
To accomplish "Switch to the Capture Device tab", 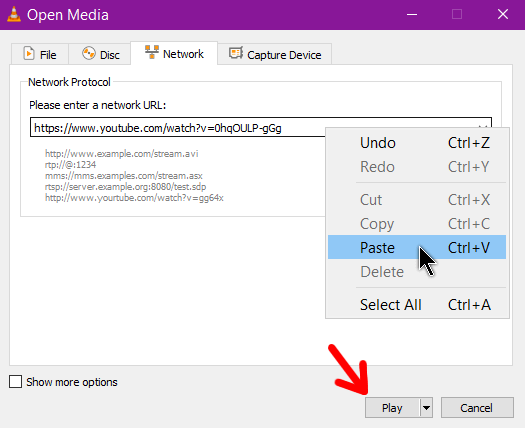I will click(275, 54).
